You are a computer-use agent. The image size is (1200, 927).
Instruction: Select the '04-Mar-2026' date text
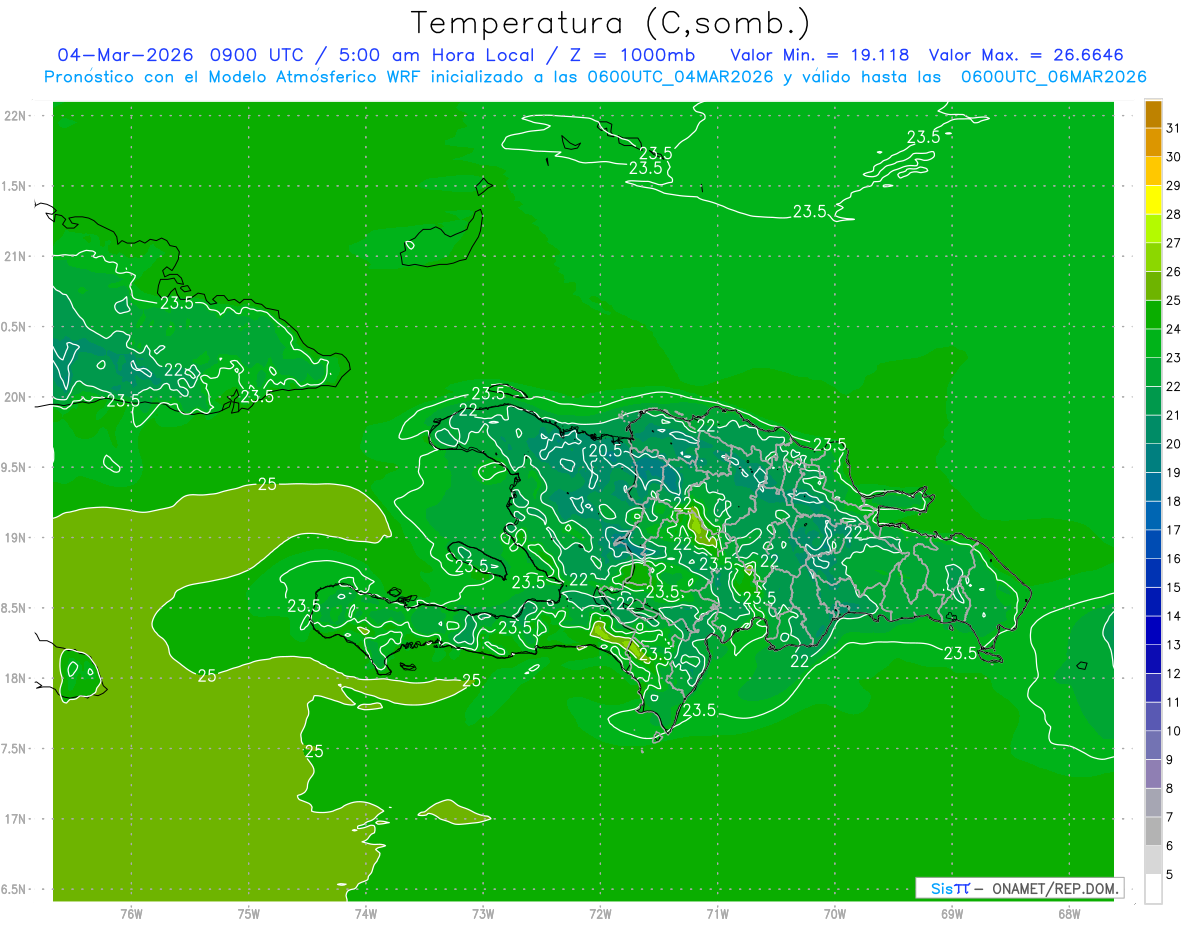coord(125,54)
